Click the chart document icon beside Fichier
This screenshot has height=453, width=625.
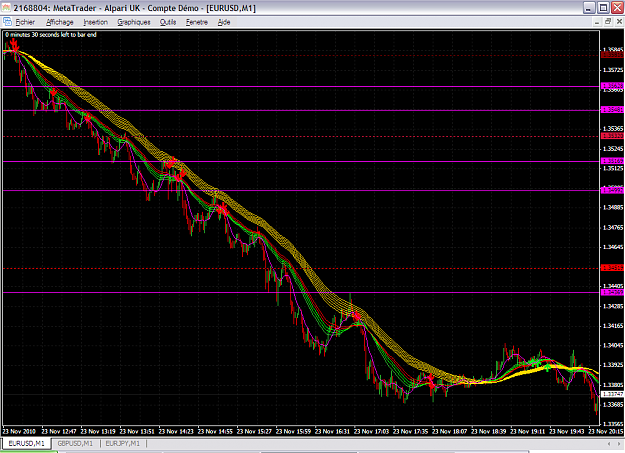7,22
